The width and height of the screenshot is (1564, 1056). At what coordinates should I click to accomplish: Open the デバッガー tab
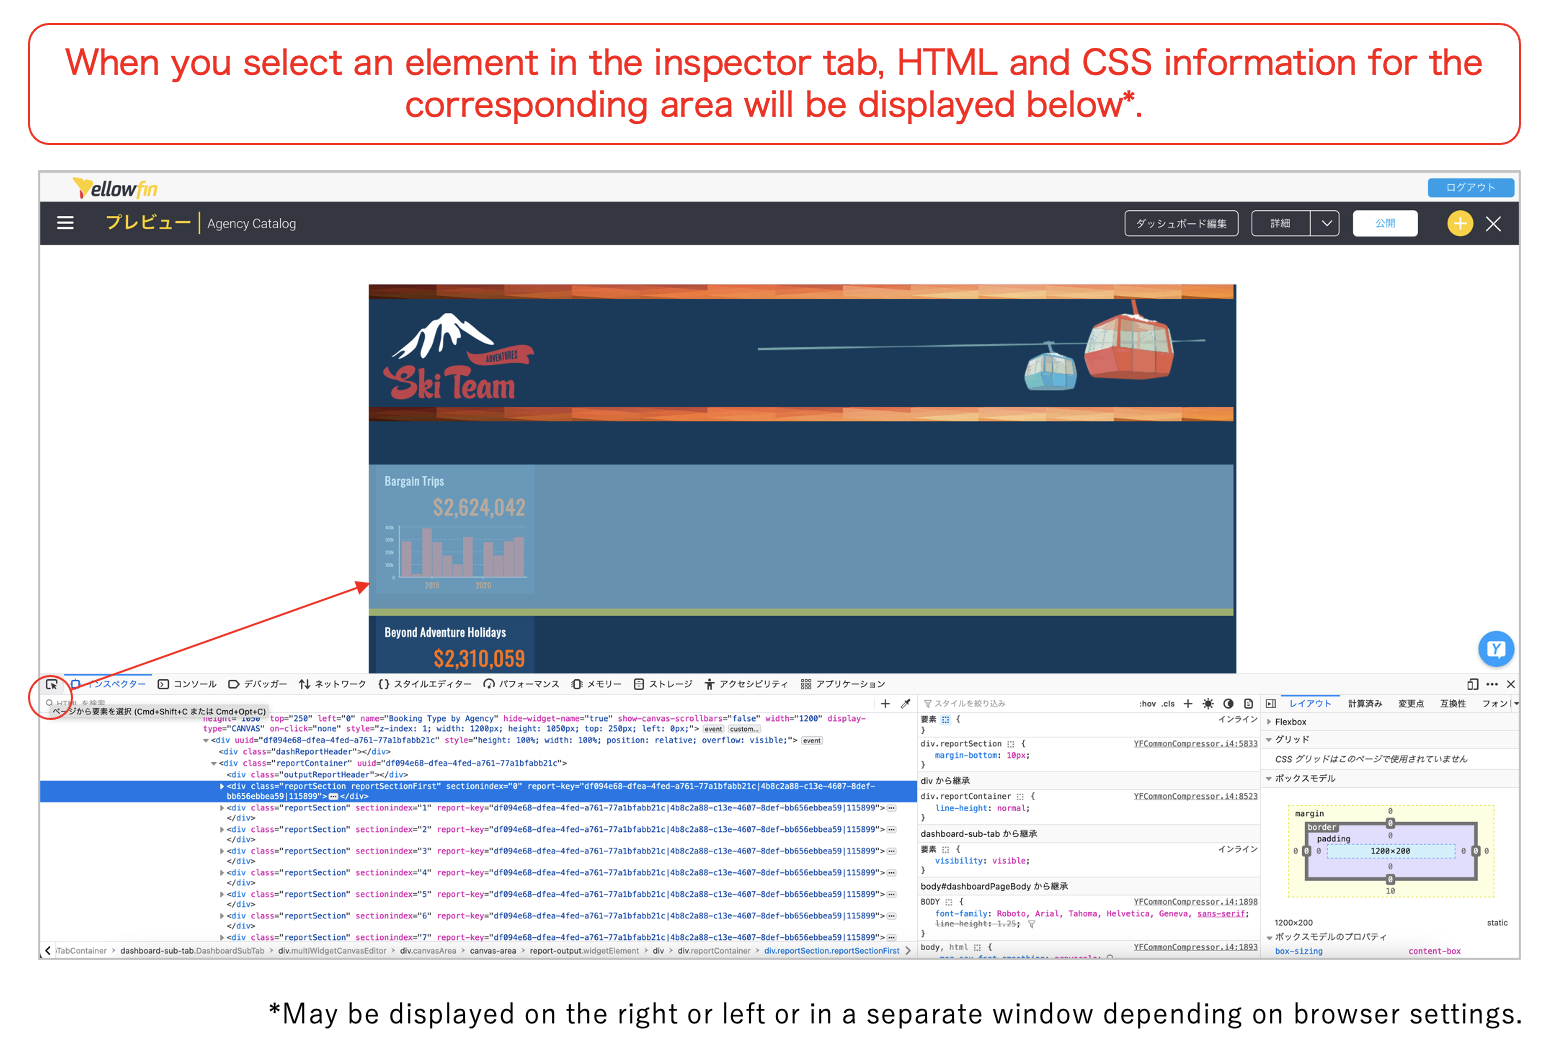coord(257,685)
